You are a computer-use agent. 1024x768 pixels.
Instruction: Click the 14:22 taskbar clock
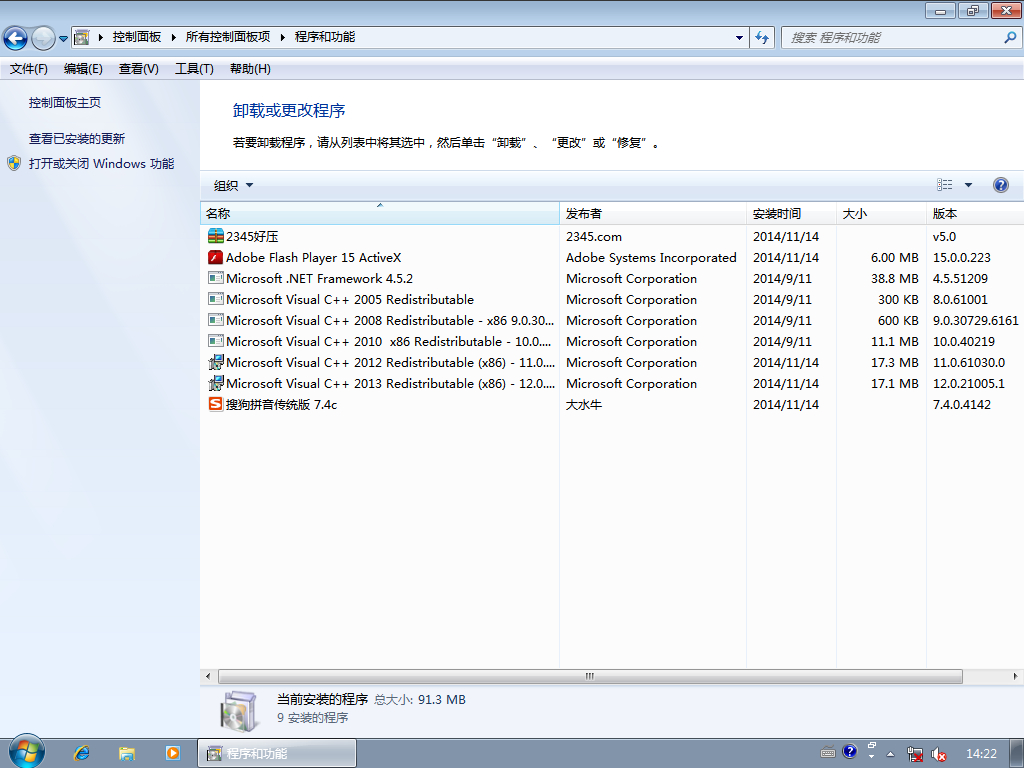pyautogui.click(x=981, y=754)
